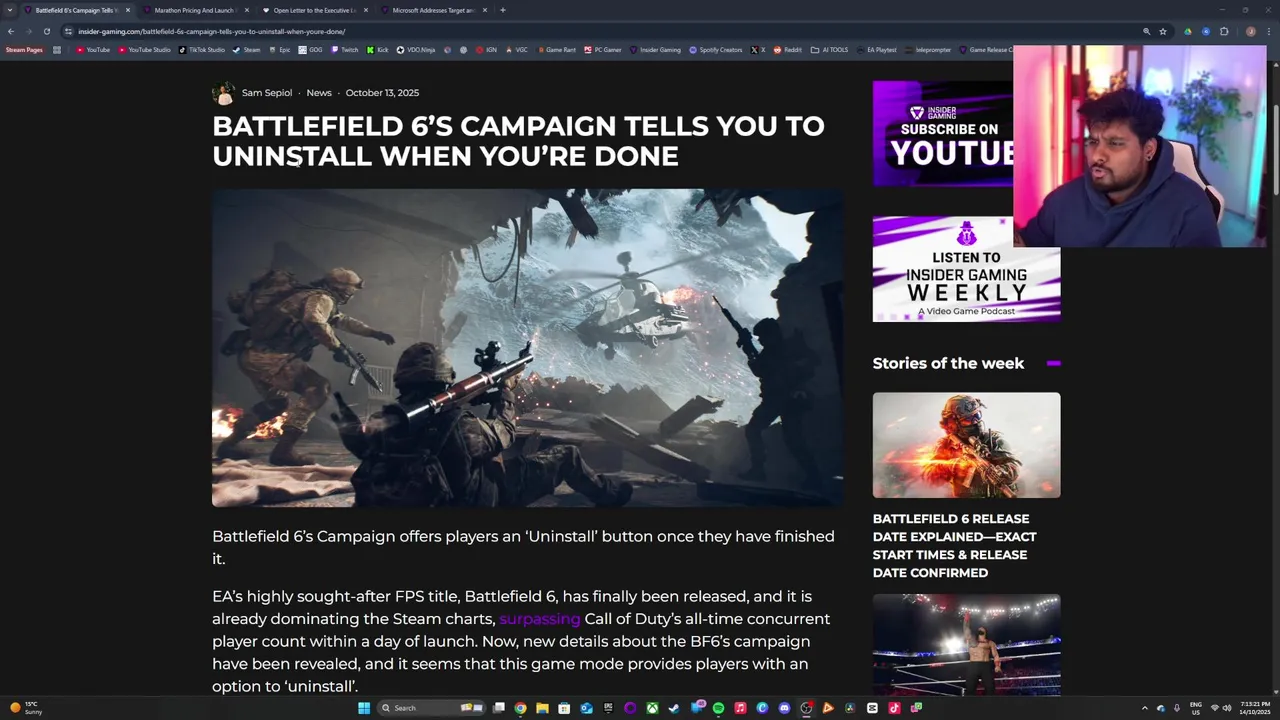Open the AI TOOLS bookmark folder
Viewport: 1280px width, 720px height.
(829, 49)
